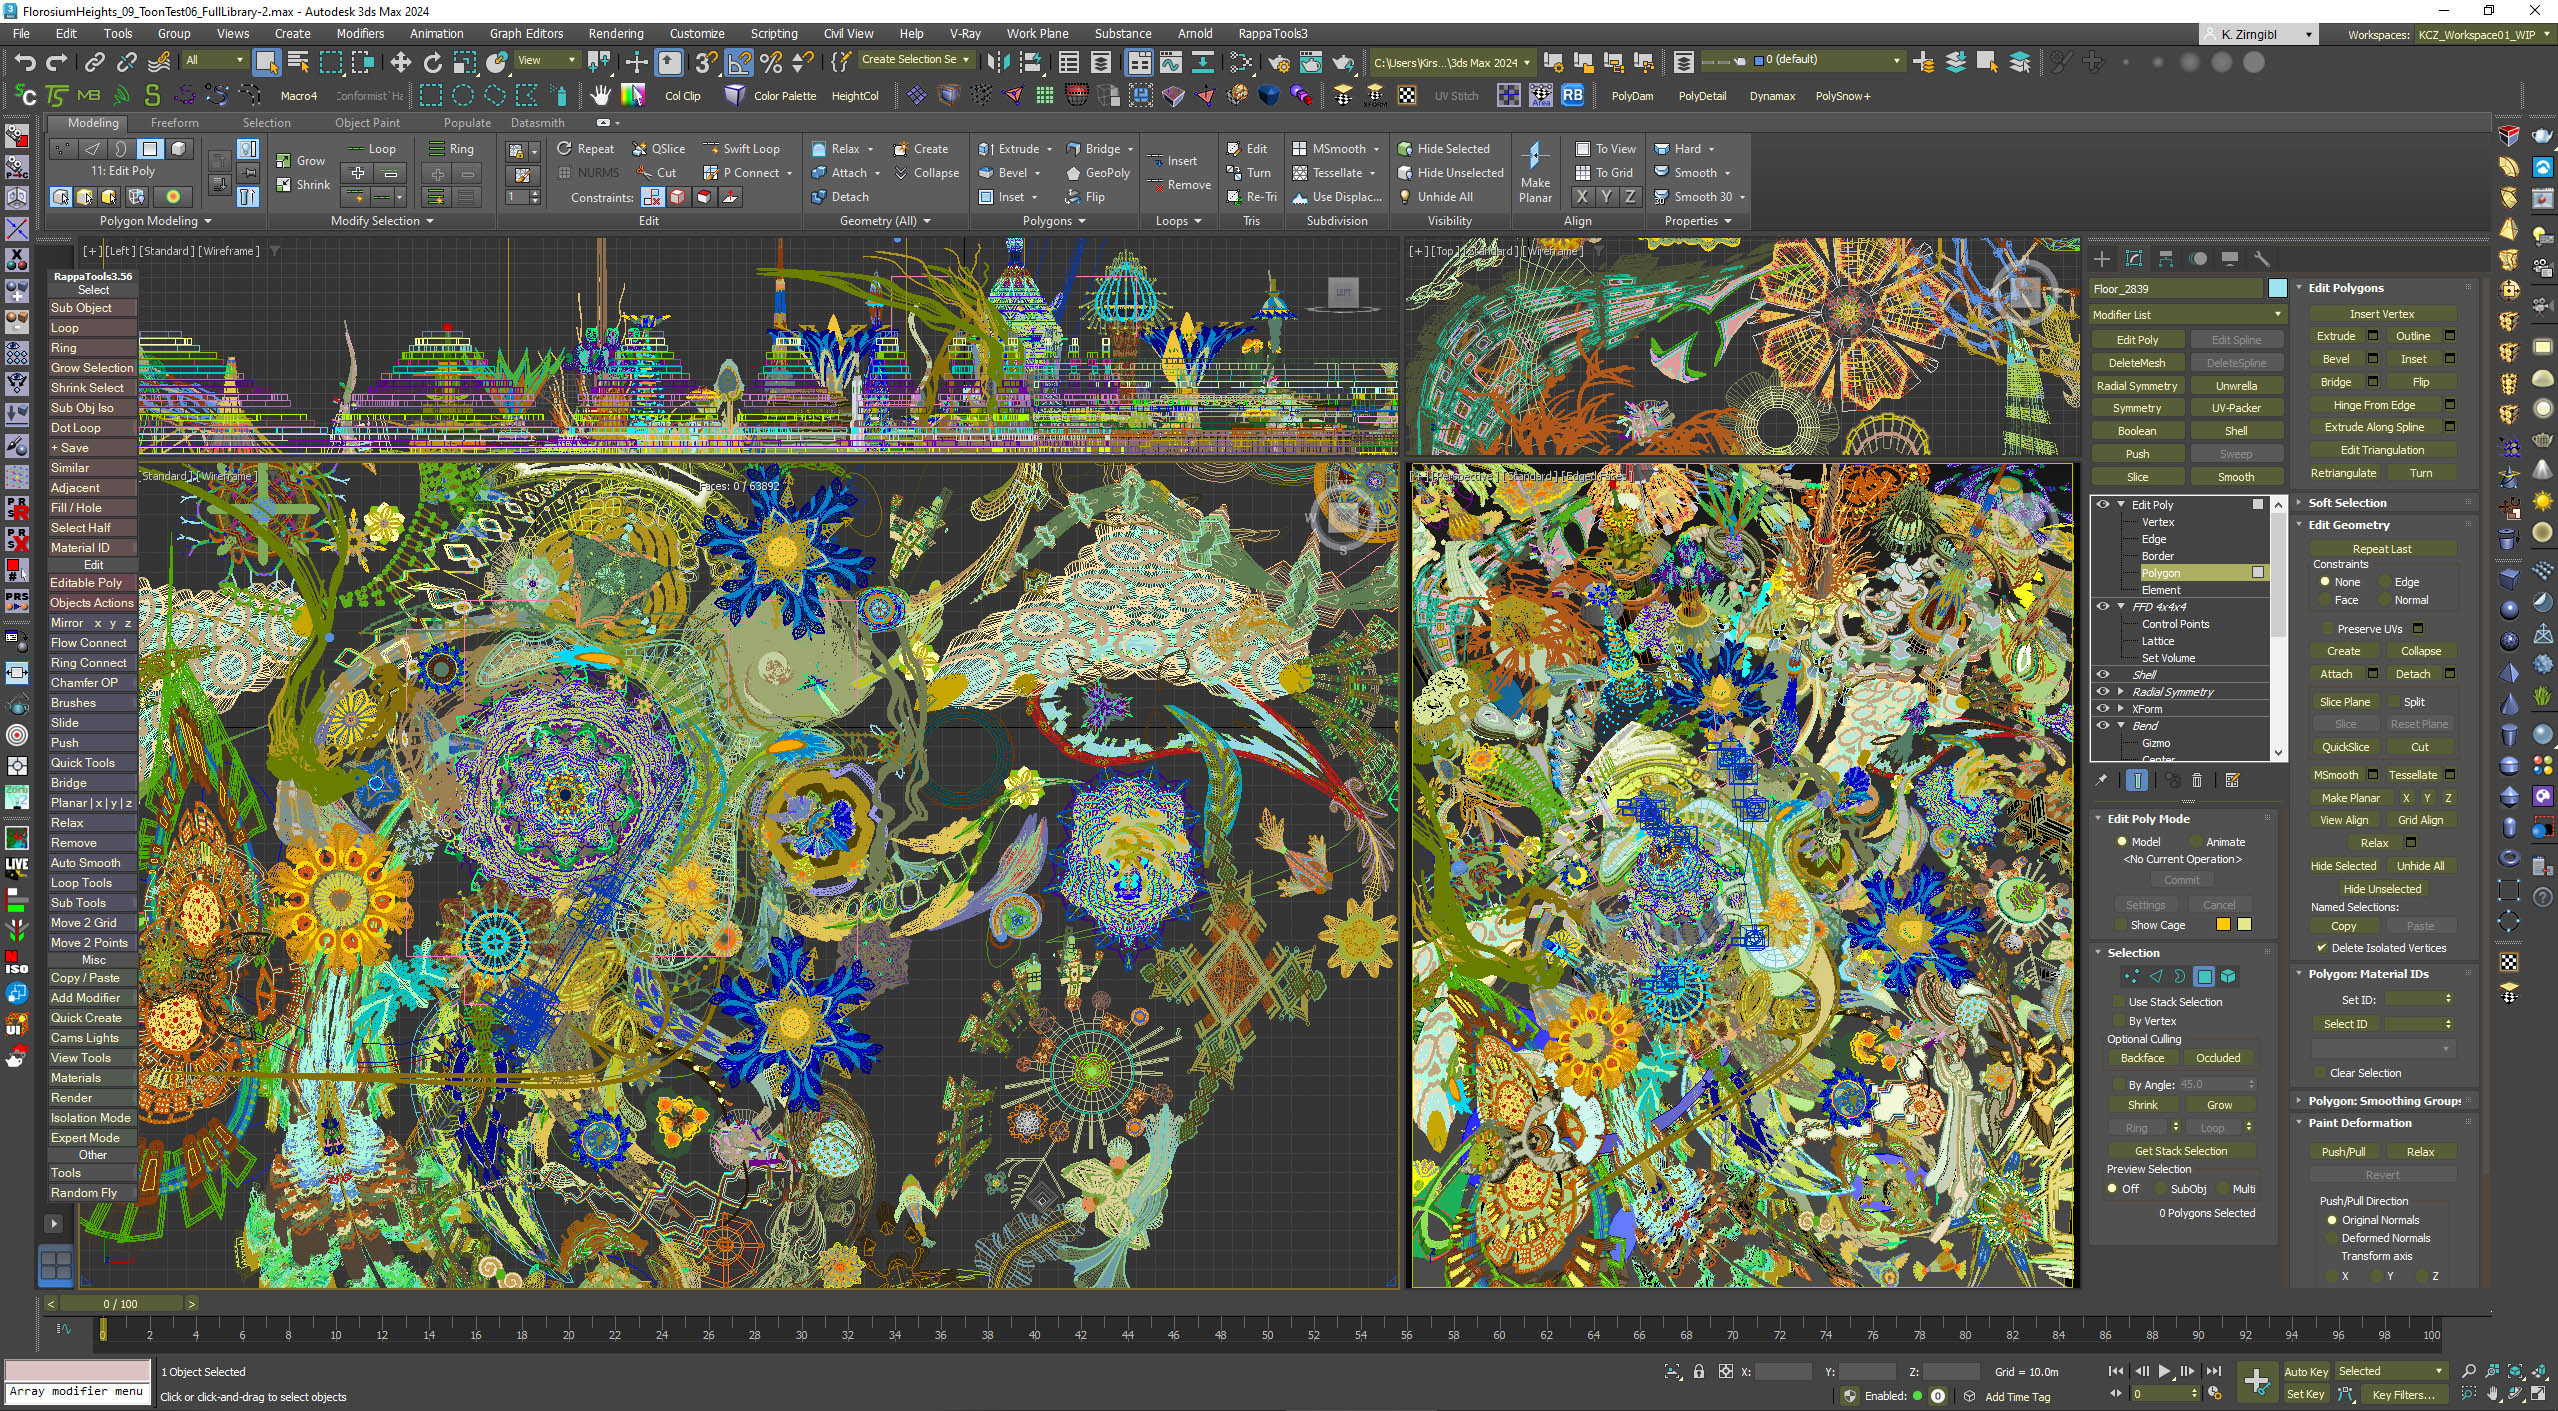Image resolution: width=2558 pixels, height=1411 pixels.
Task: Click Hinge From Edge button
Action: point(2374,405)
